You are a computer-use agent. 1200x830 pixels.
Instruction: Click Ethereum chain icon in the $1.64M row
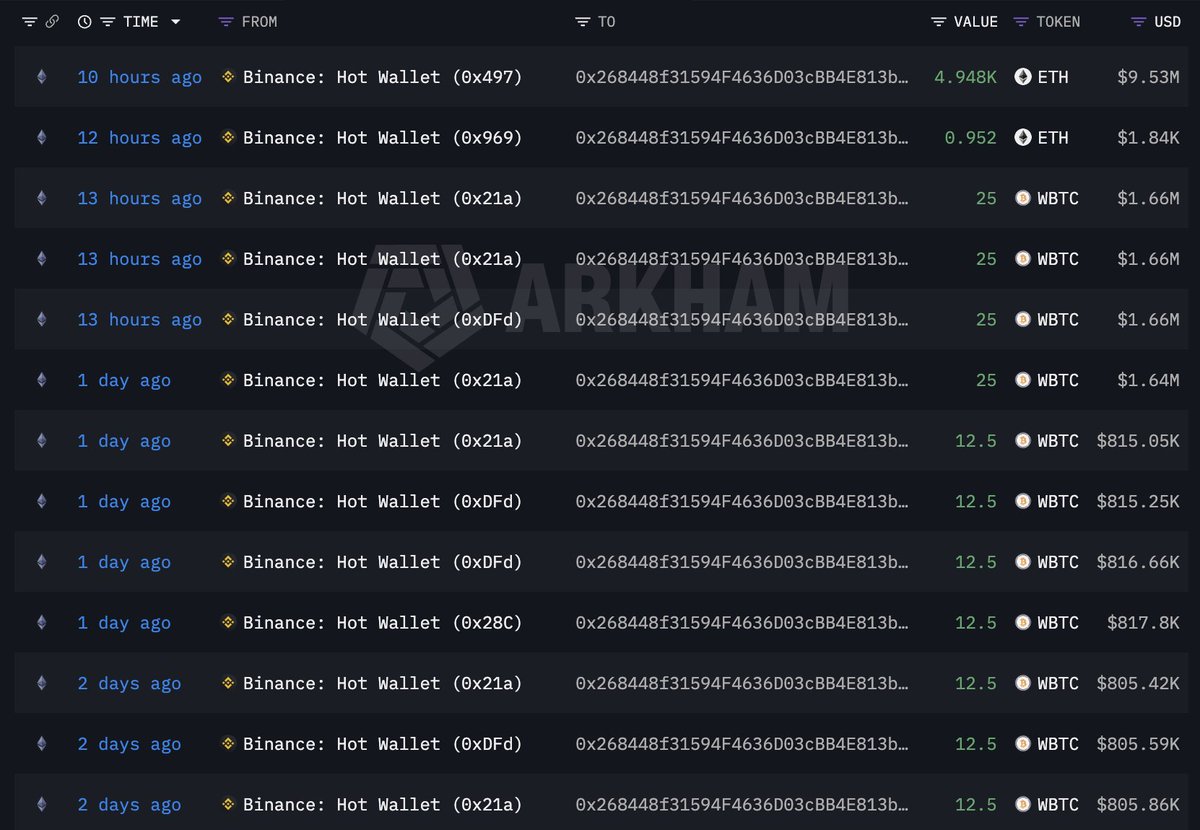[x=41, y=380]
